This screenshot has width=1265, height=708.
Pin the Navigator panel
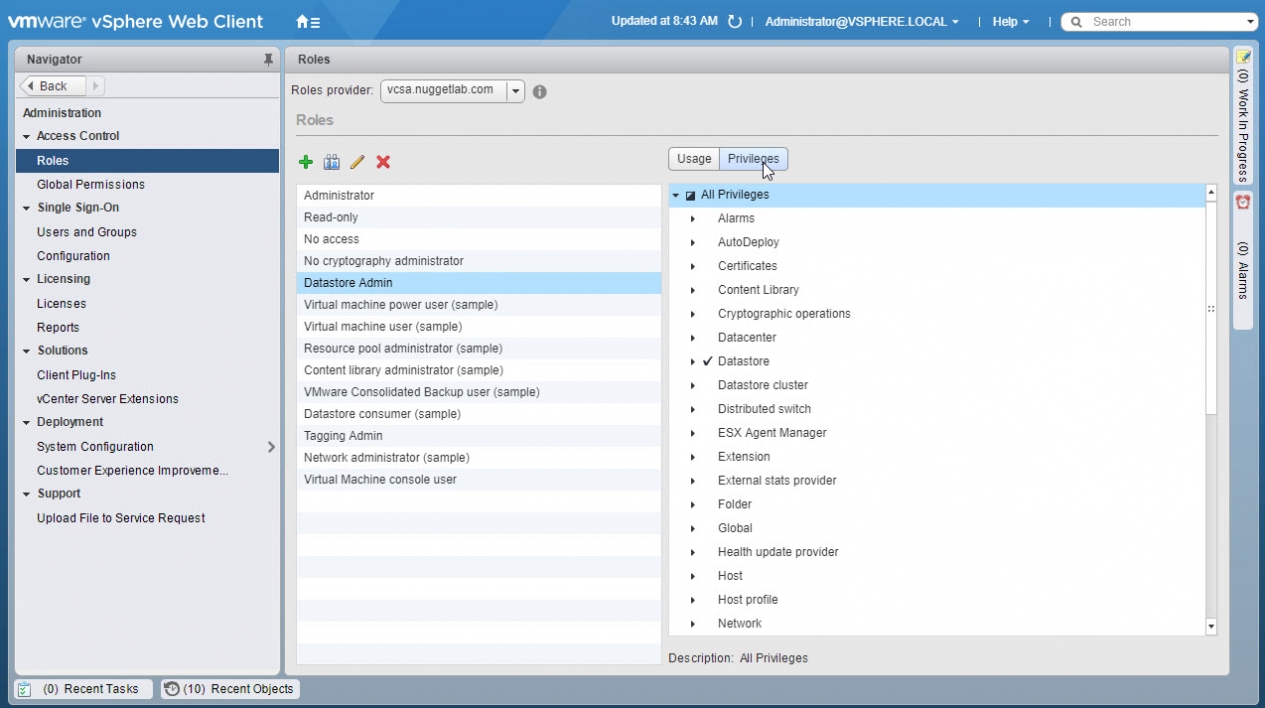click(268, 60)
